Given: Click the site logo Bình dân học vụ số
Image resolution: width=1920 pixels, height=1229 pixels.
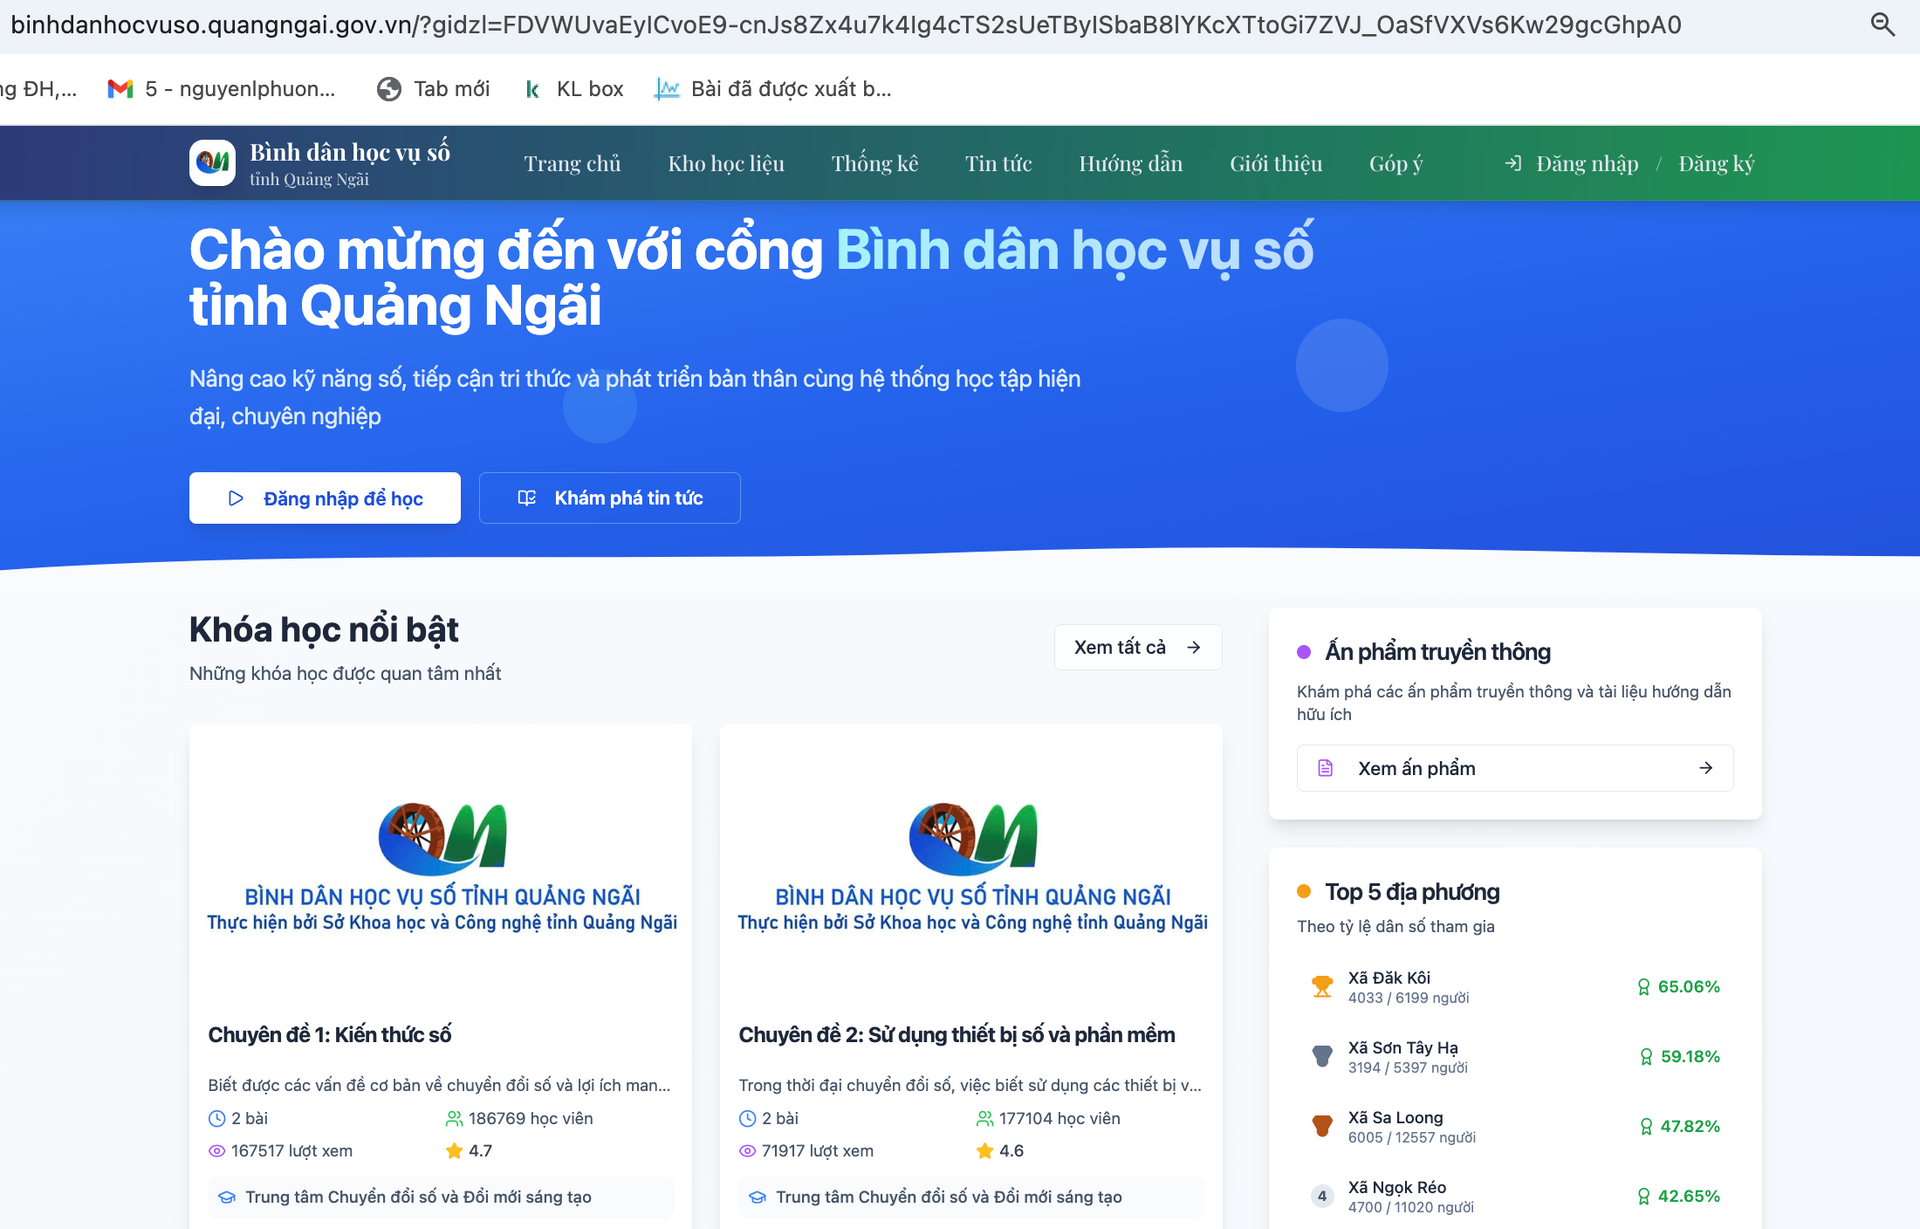Looking at the screenshot, I should (212, 162).
